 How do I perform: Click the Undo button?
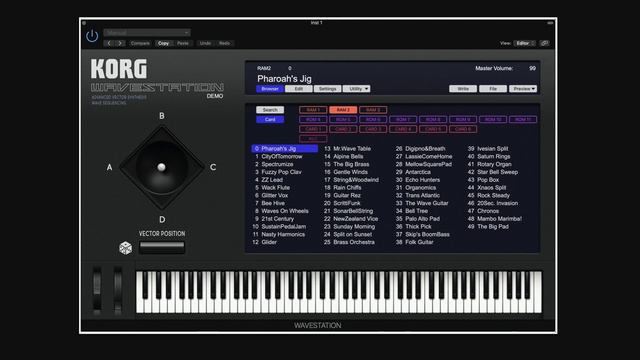pos(205,43)
